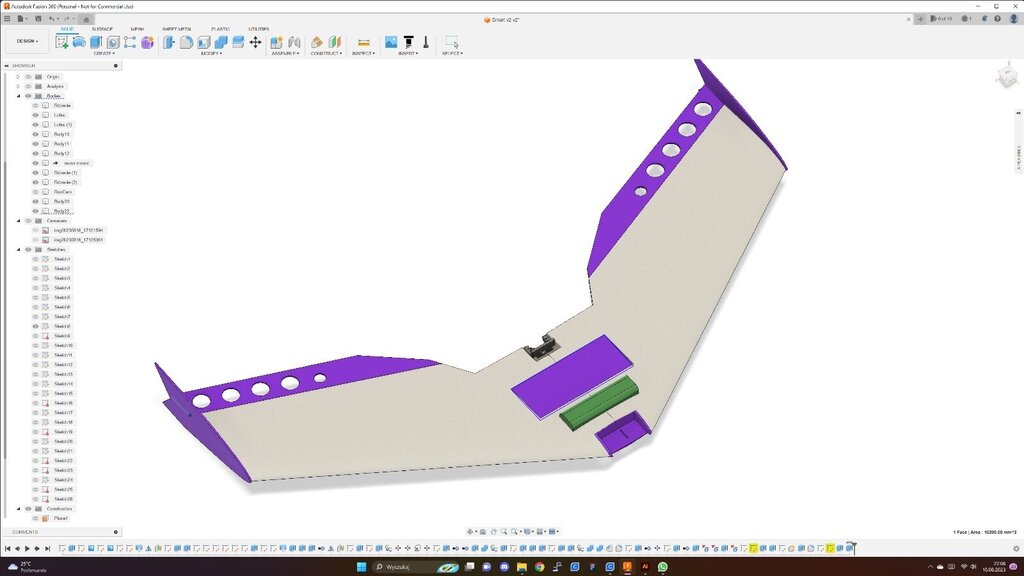Click the Save icon in title bar
This screenshot has width=1024, height=576.
tap(36, 19)
